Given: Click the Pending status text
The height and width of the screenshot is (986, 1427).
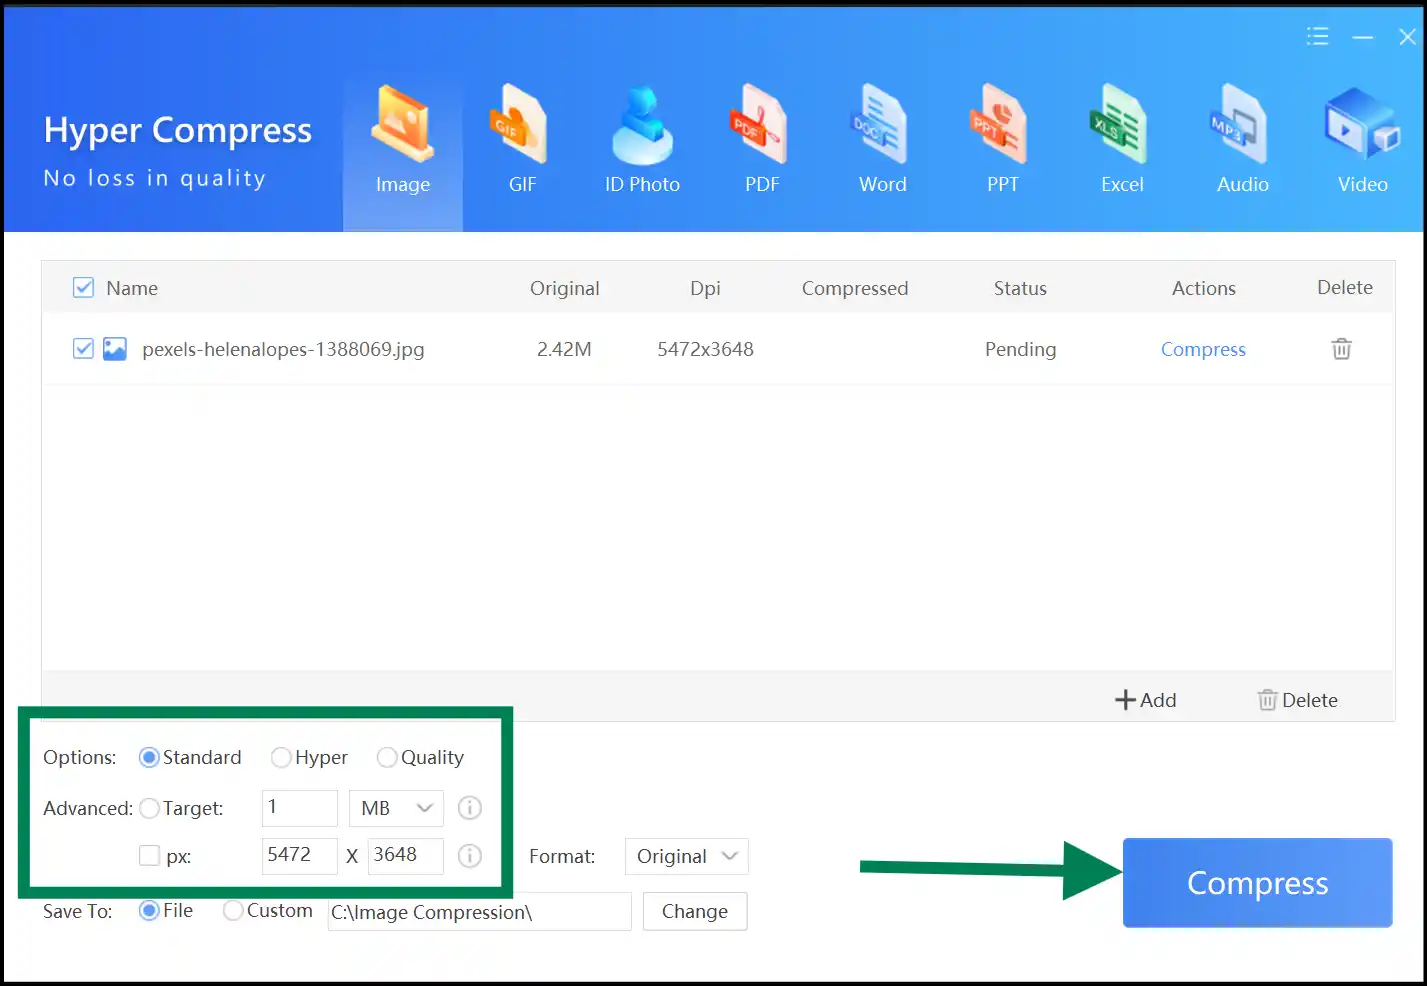Looking at the screenshot, I should point(1020,349).
